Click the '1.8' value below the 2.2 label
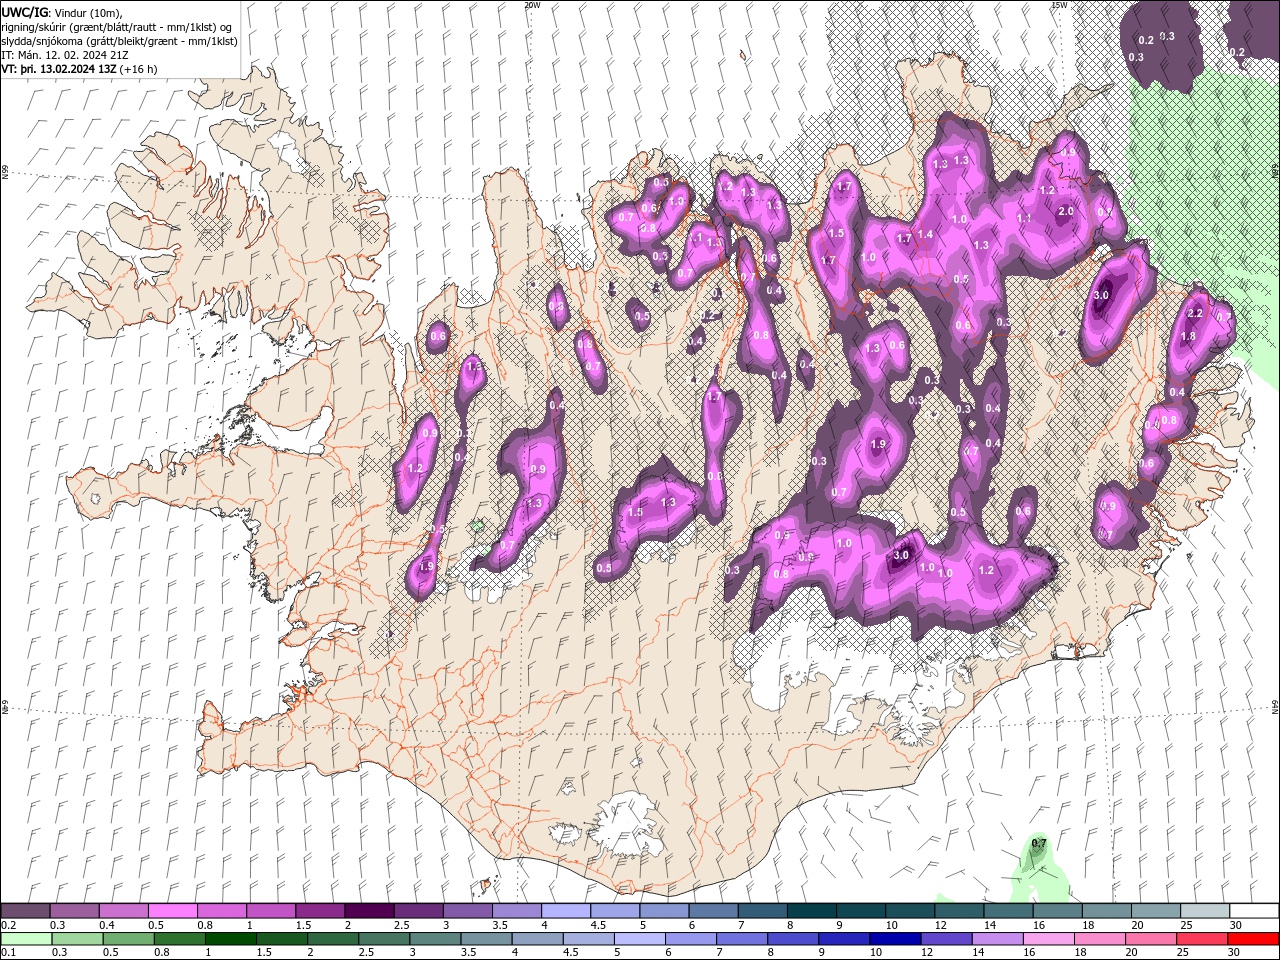Viewport: 1280px width, 960px height. coord(1188,337)
